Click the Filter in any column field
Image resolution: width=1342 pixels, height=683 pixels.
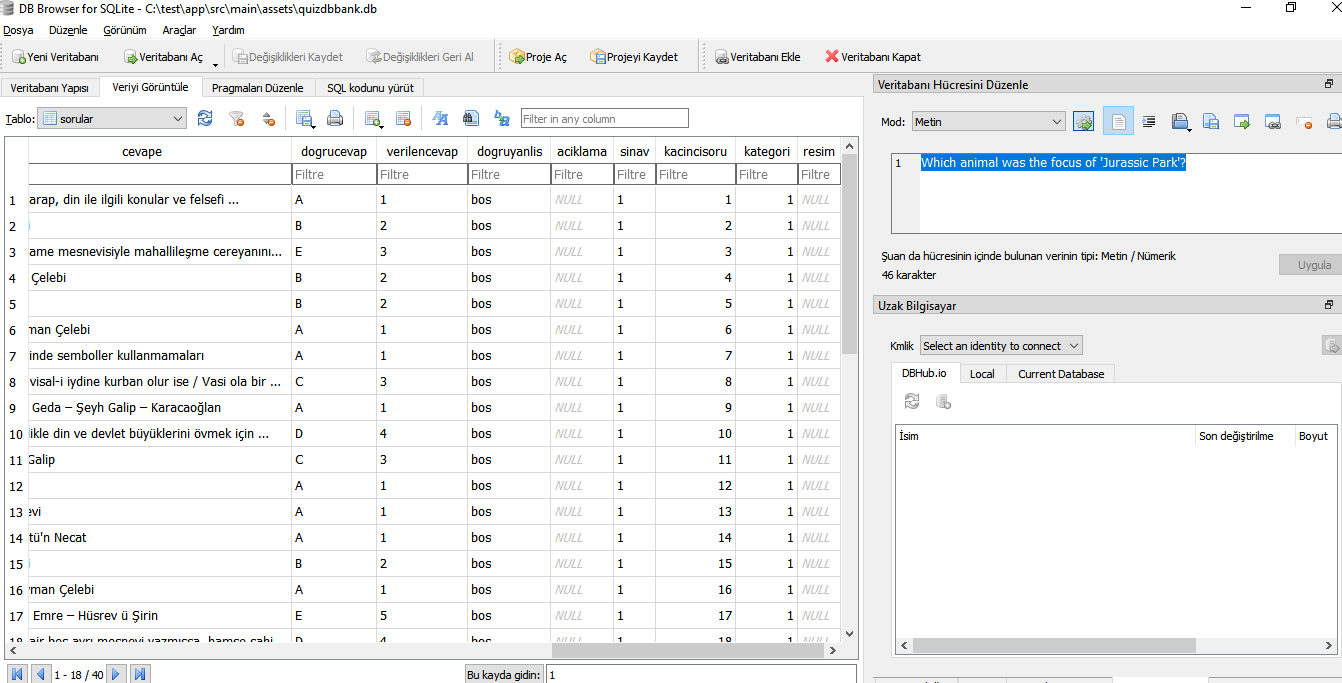point(605,118)
